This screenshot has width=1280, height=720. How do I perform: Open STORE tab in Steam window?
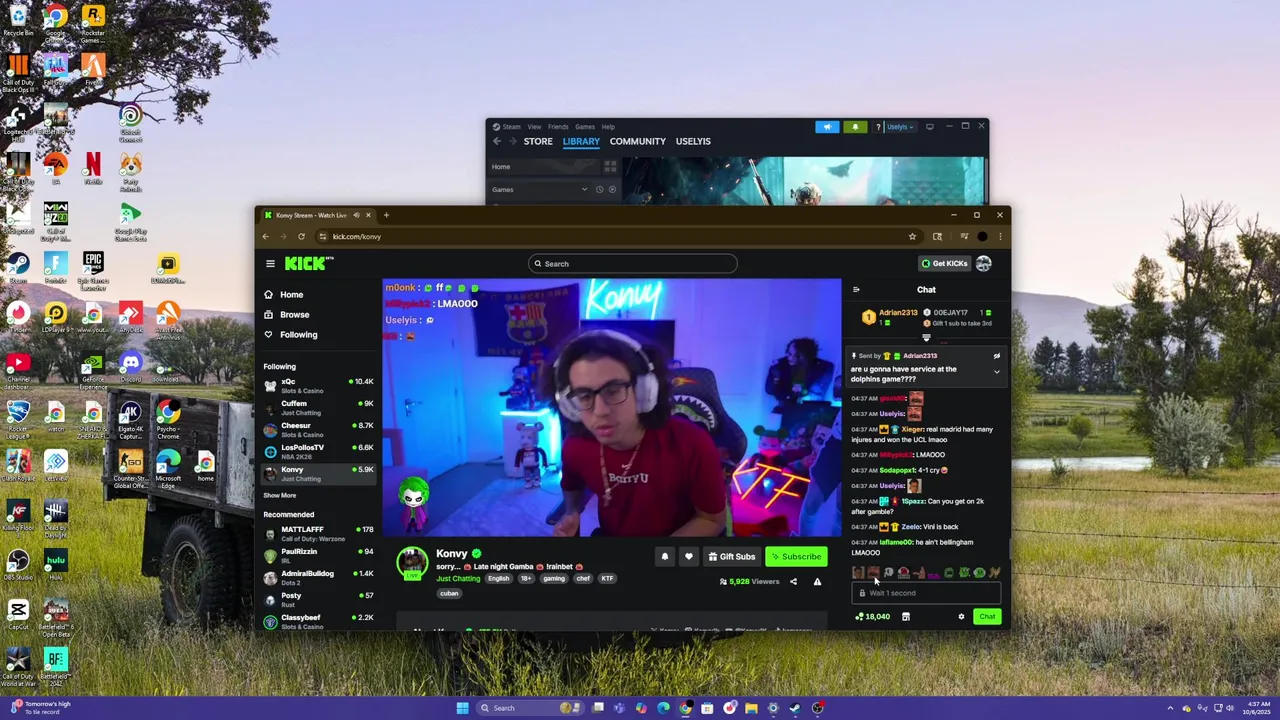(538, 142)
